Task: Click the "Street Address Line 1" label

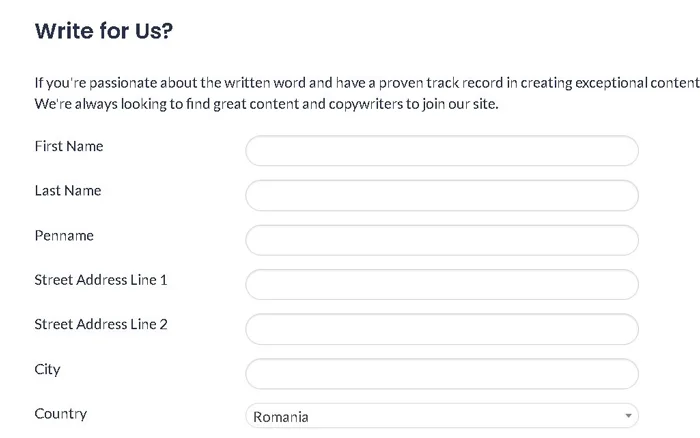Action: [101, 280]
